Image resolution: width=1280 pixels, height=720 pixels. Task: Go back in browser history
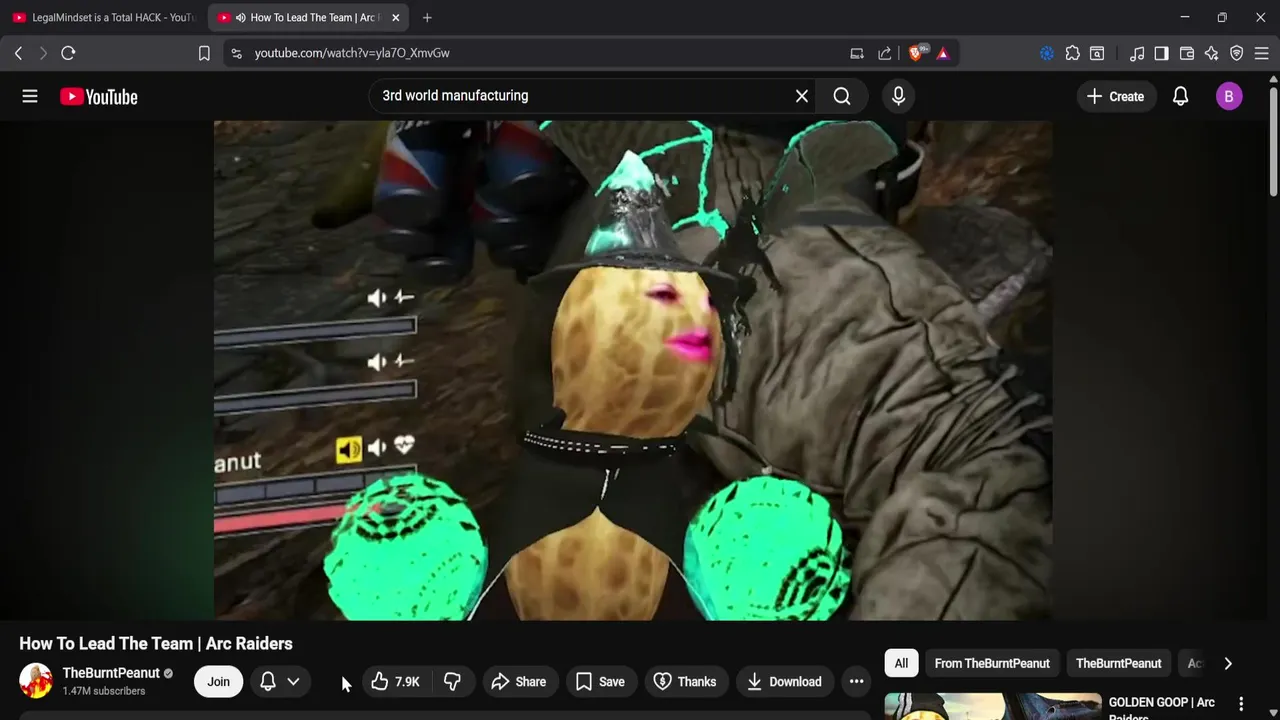(x=18, y=53)
